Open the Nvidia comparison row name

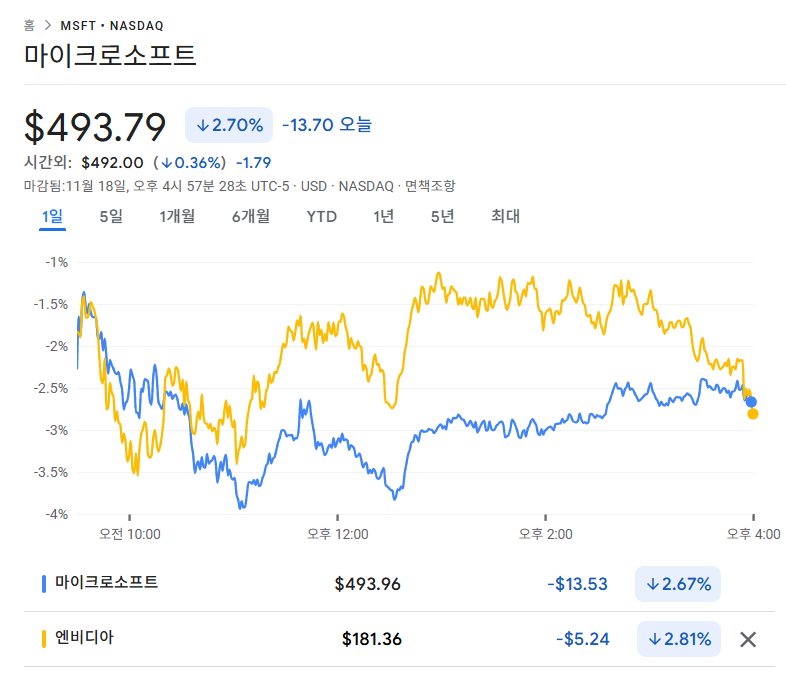pyautogui.click(x=84, y=638)
